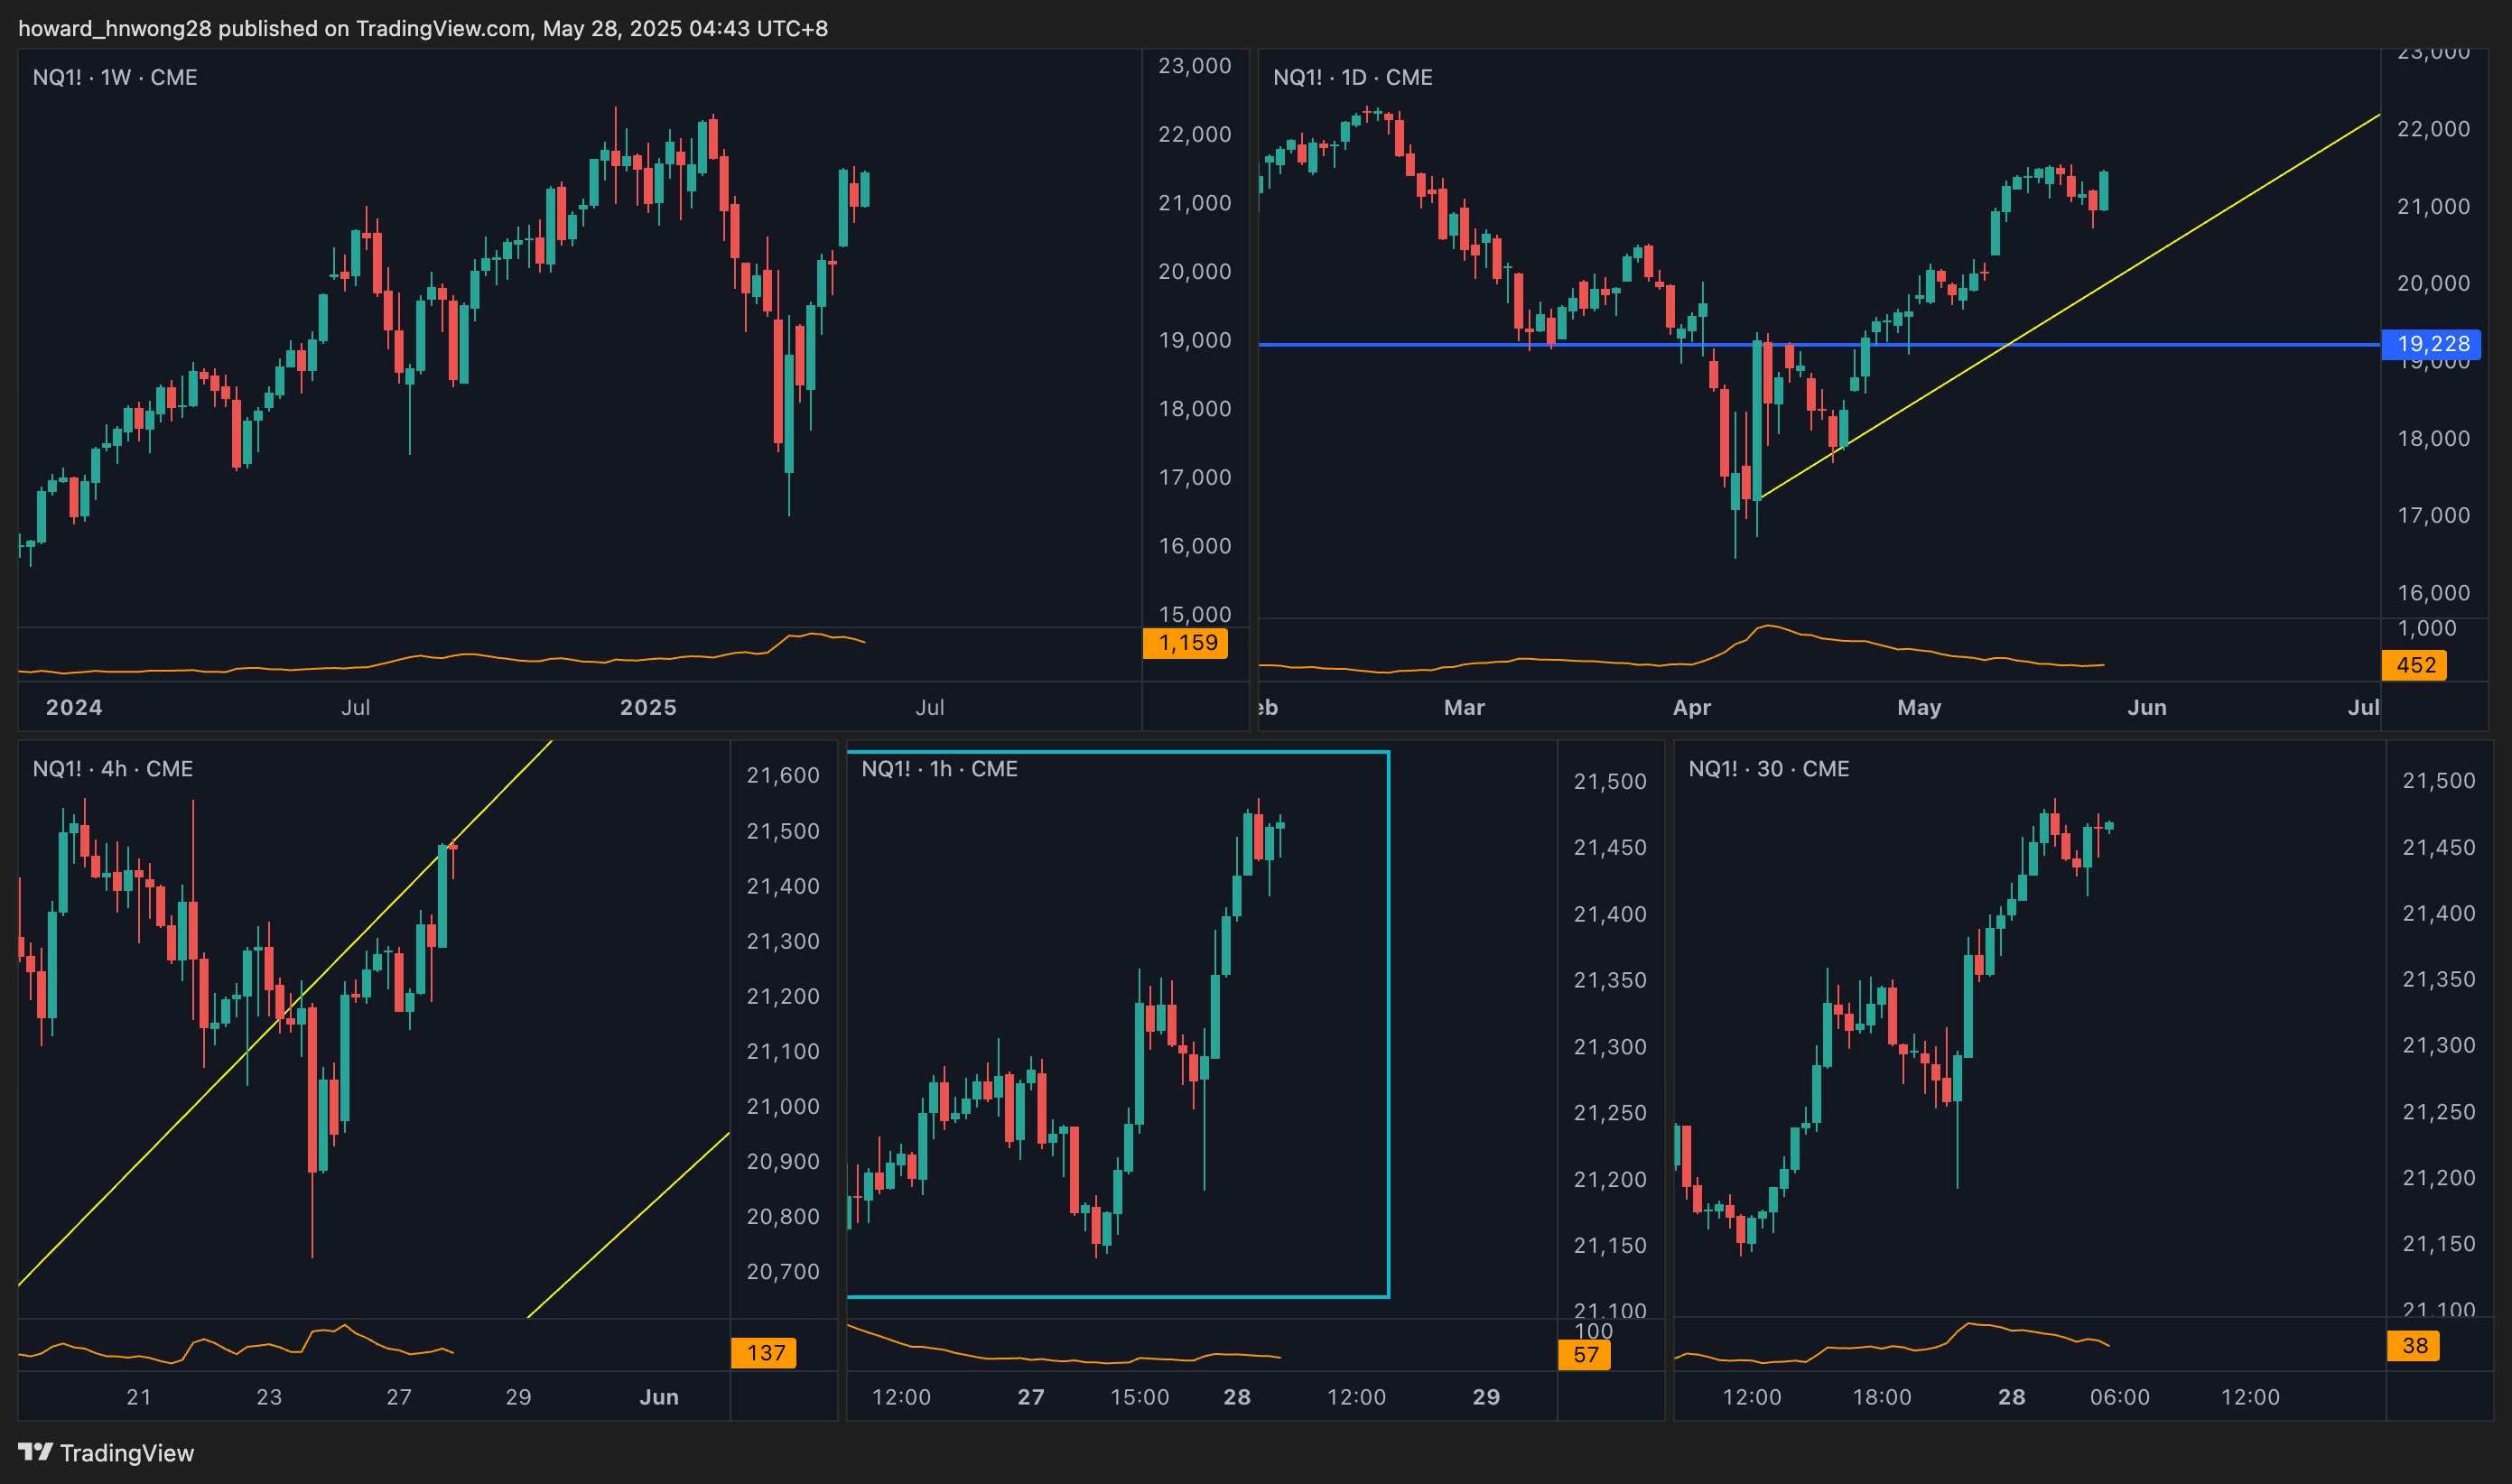The height and width of the screenshot is (1484, 2512).
Task: Select the NQ1! 1W CME chart title
Action: click(x=115, y=77)
